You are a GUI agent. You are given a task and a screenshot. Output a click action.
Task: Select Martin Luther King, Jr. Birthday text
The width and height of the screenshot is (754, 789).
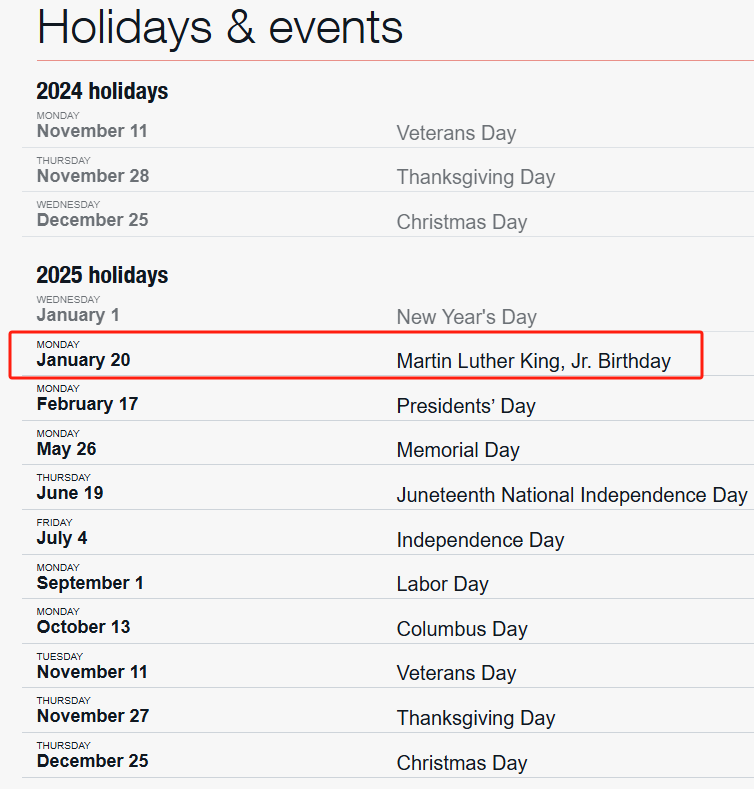533,361
